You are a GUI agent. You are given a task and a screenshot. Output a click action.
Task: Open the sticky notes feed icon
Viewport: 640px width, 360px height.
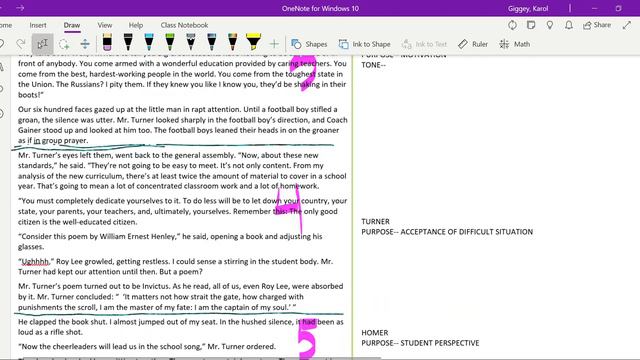tap(531, 25)
